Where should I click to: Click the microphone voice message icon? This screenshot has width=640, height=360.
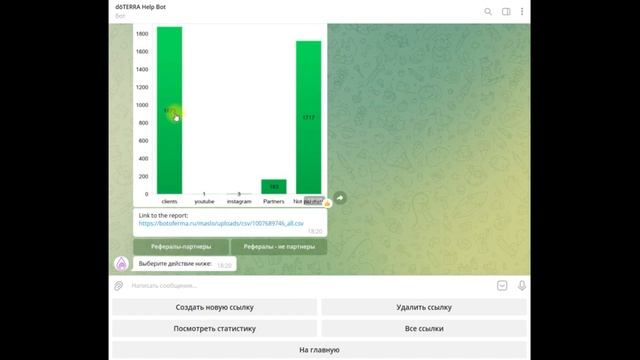[x=522, y=285]
